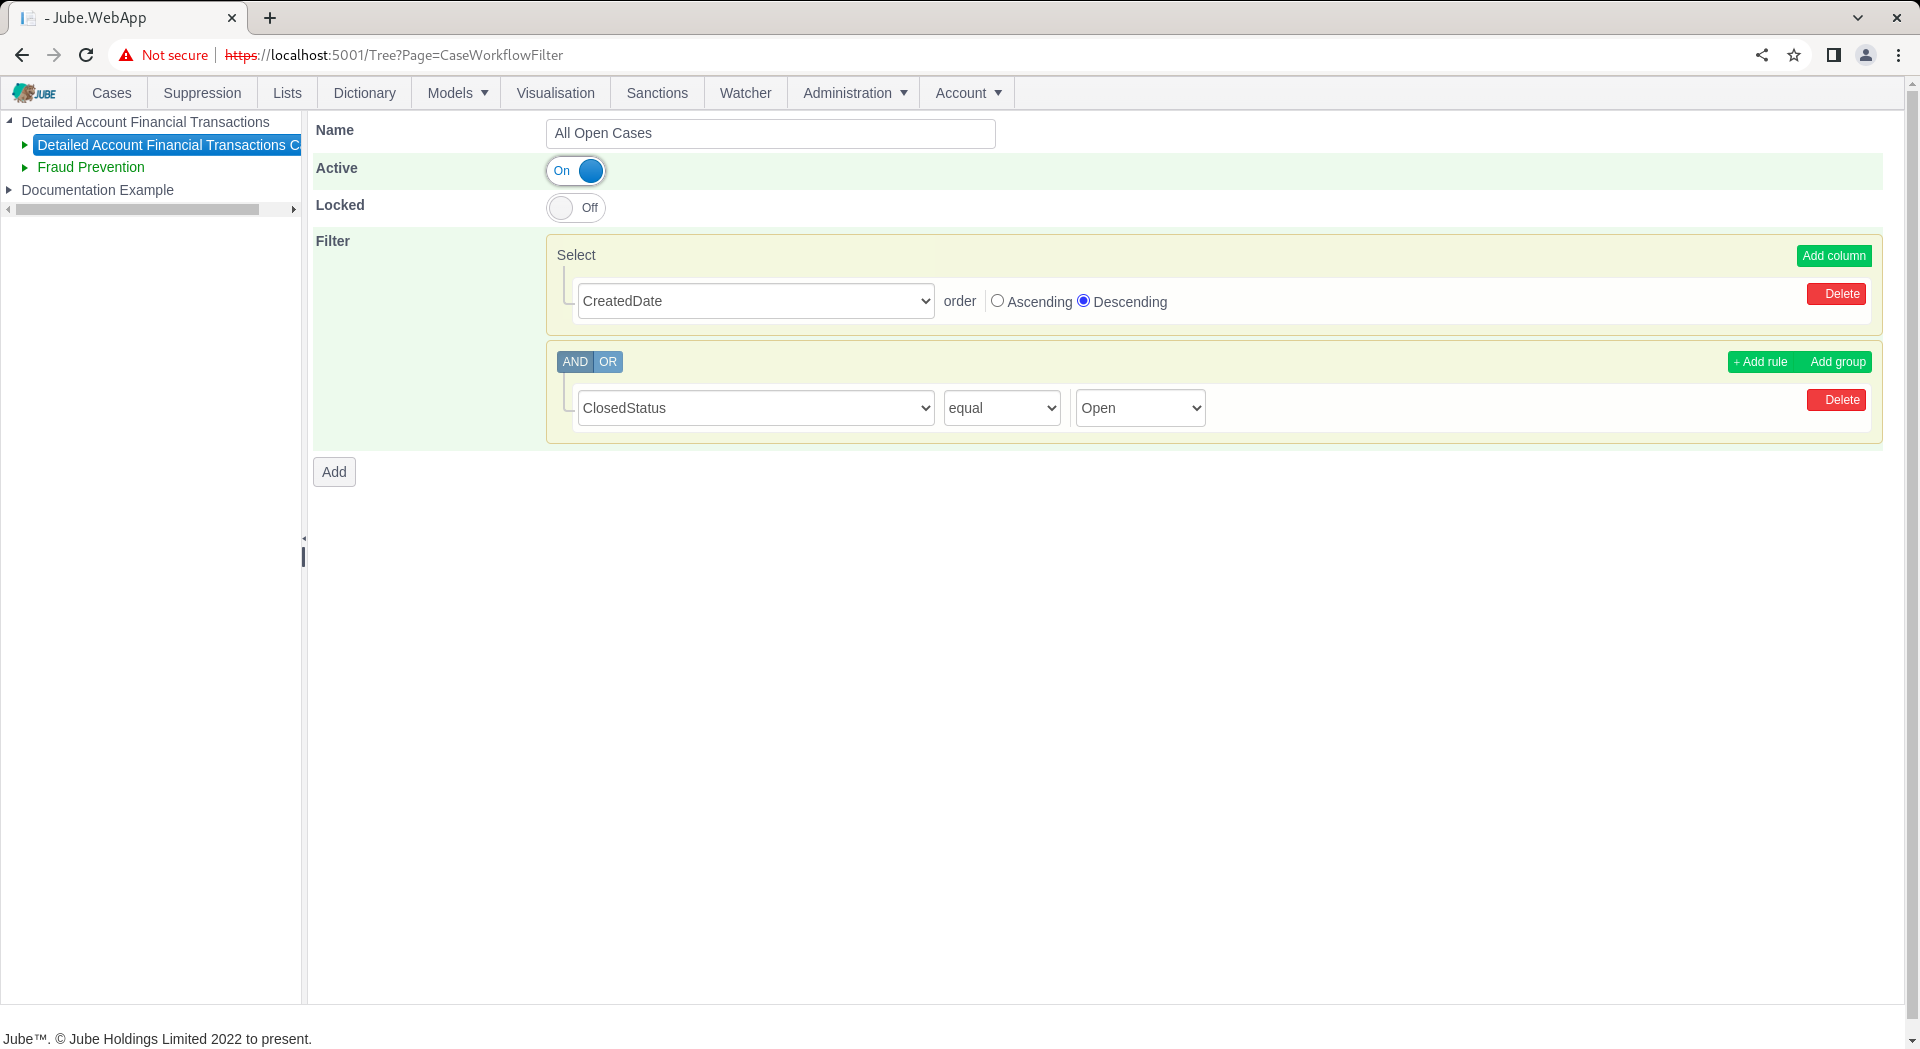Toggle the browser side panel icon
Image resolution: width=1920 pixels, height=1049 pixels.
(x=1834, y=55)
